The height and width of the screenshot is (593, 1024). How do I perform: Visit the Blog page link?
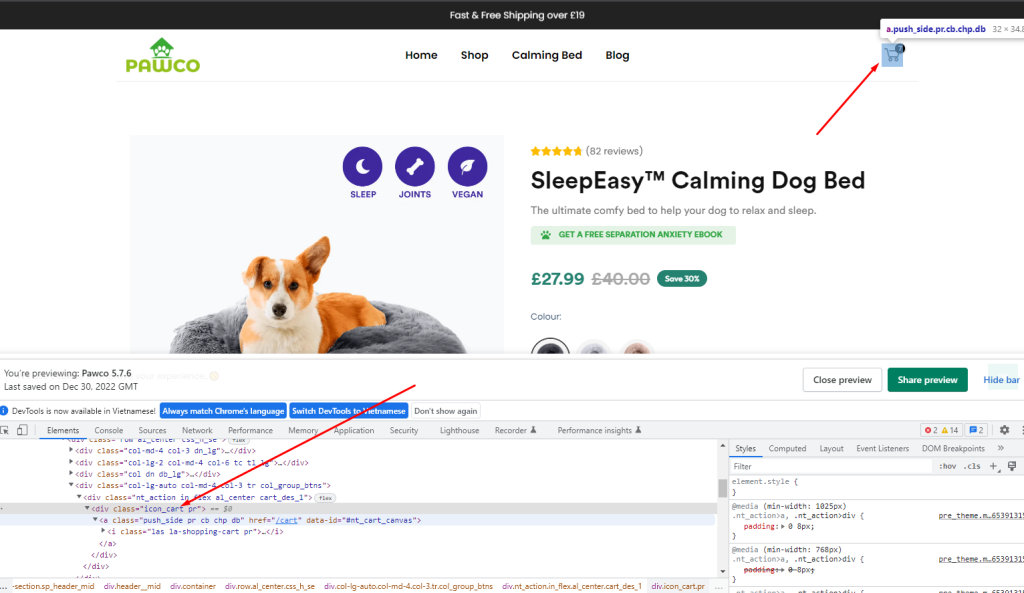[x=617, y=56]
